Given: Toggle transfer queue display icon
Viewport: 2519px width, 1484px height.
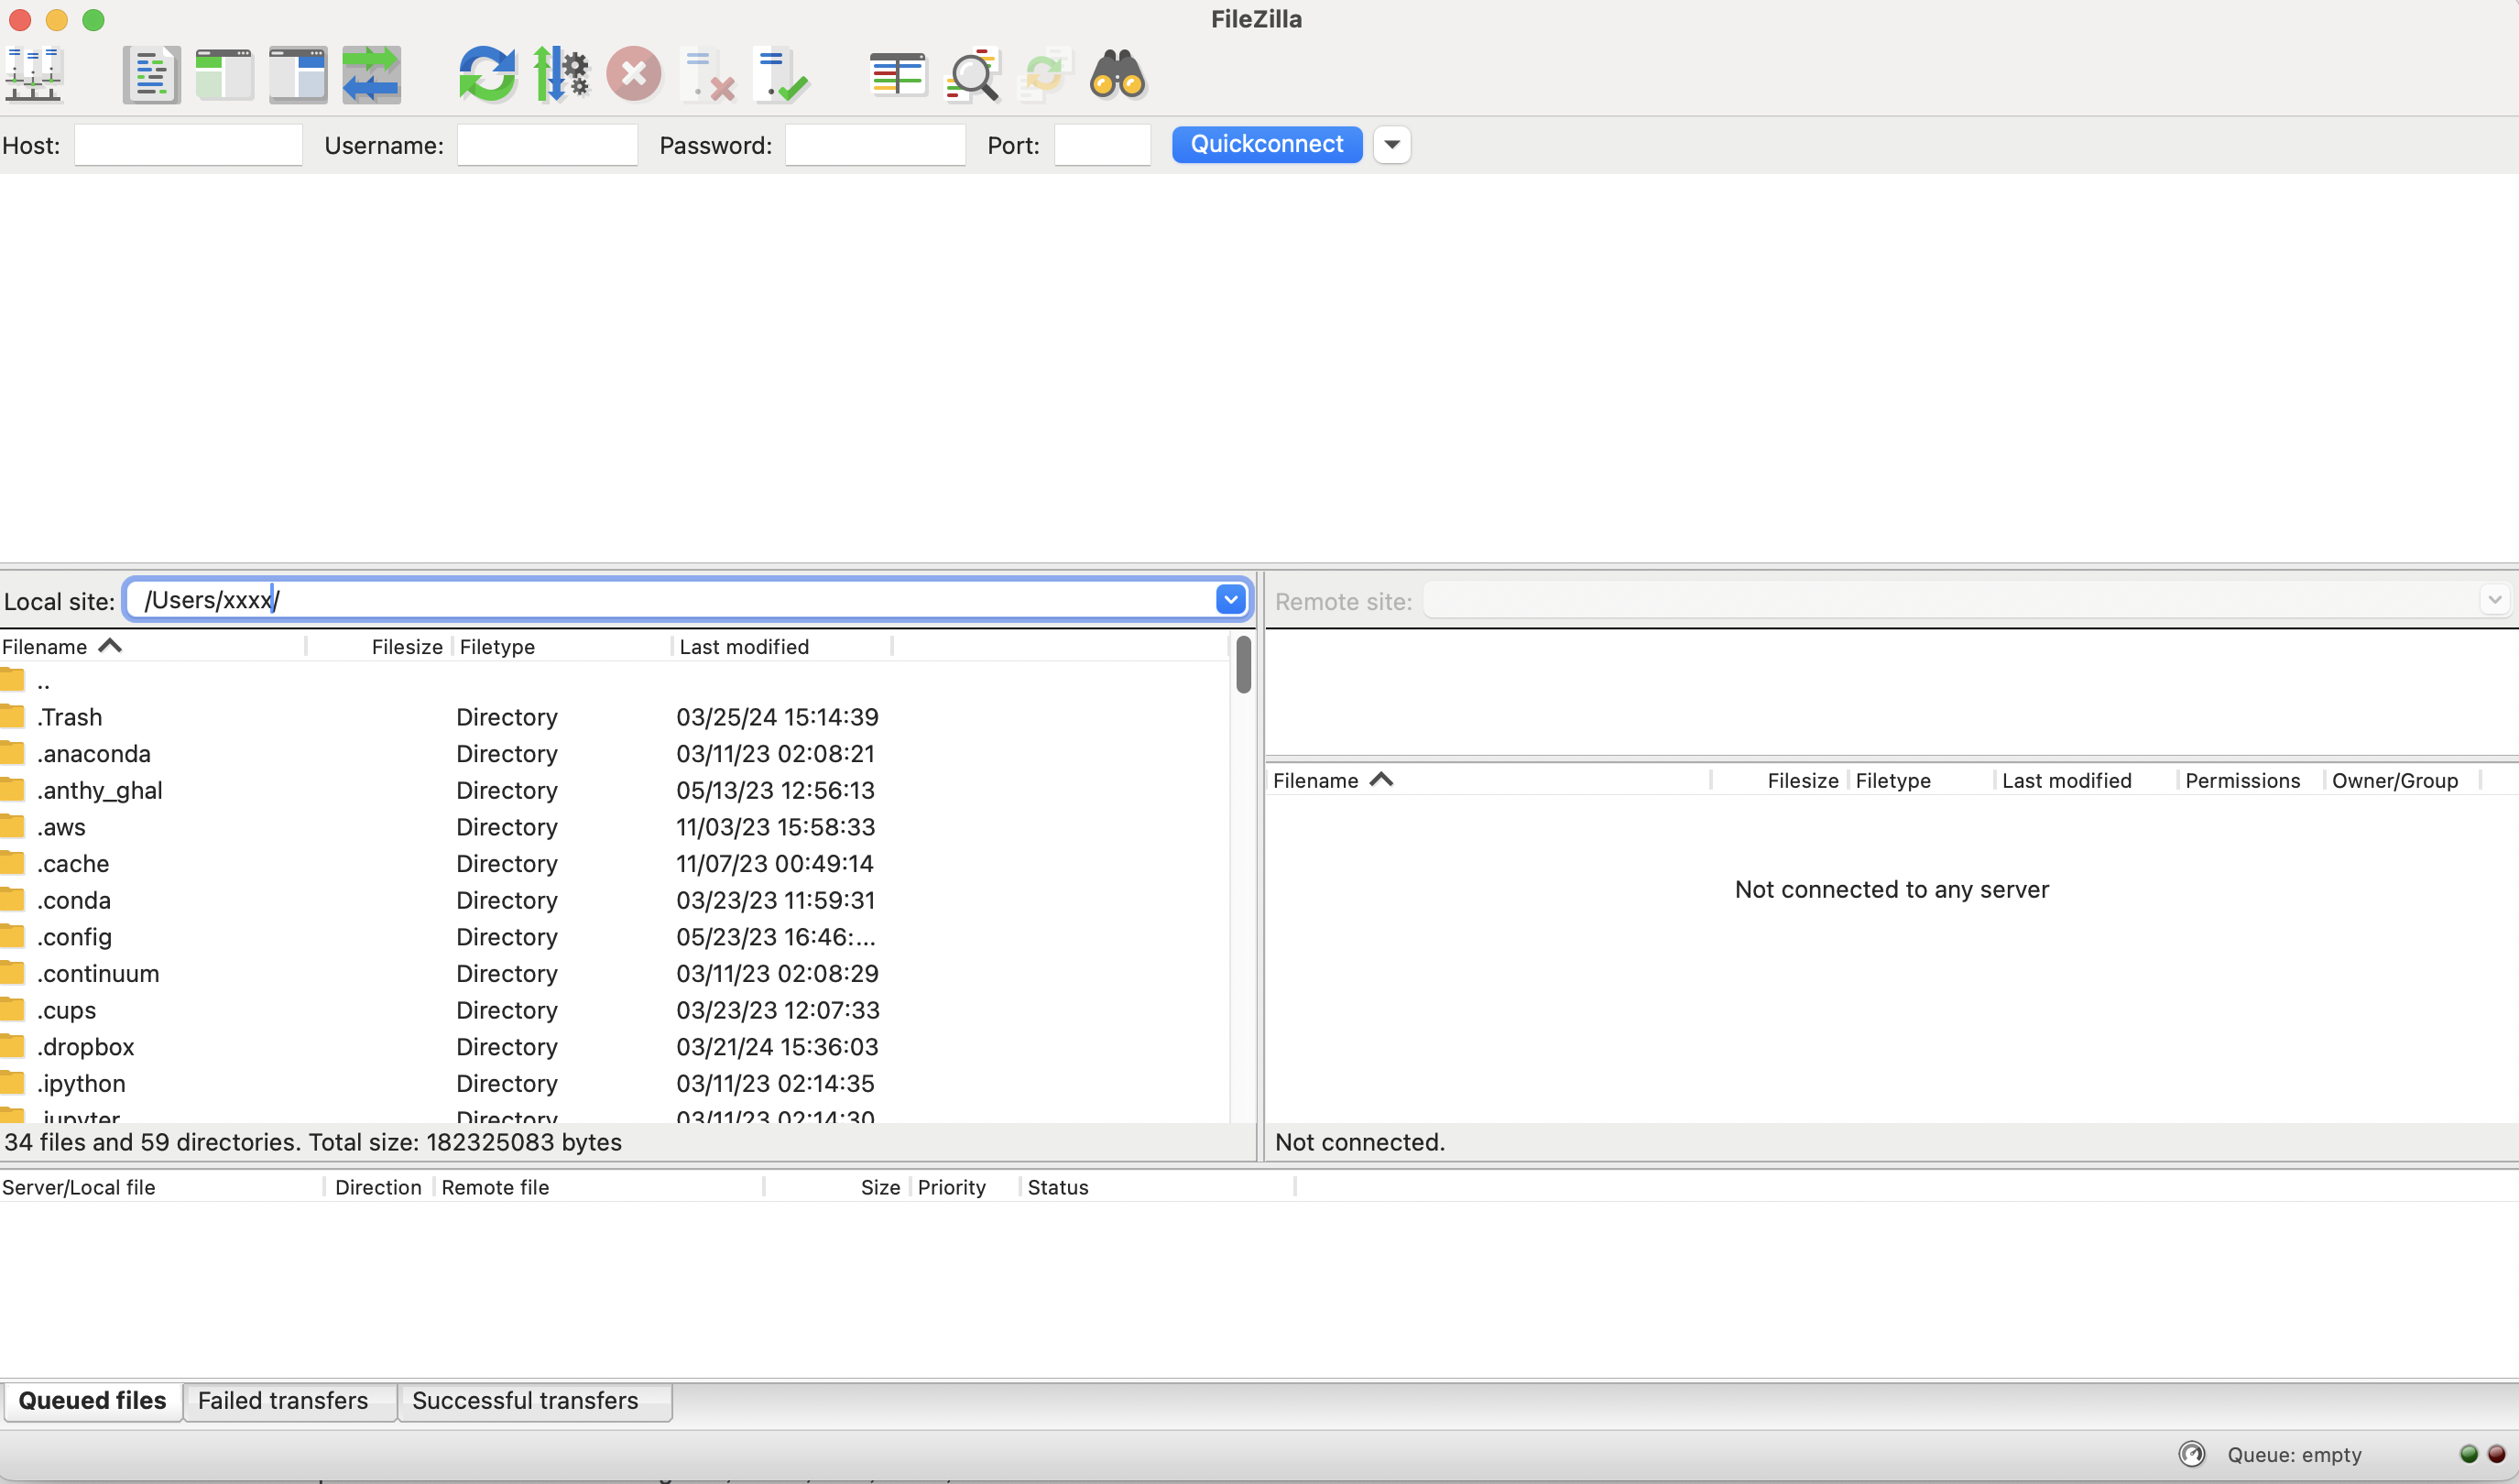Looking at the screenshot, I should pos(371,75).
